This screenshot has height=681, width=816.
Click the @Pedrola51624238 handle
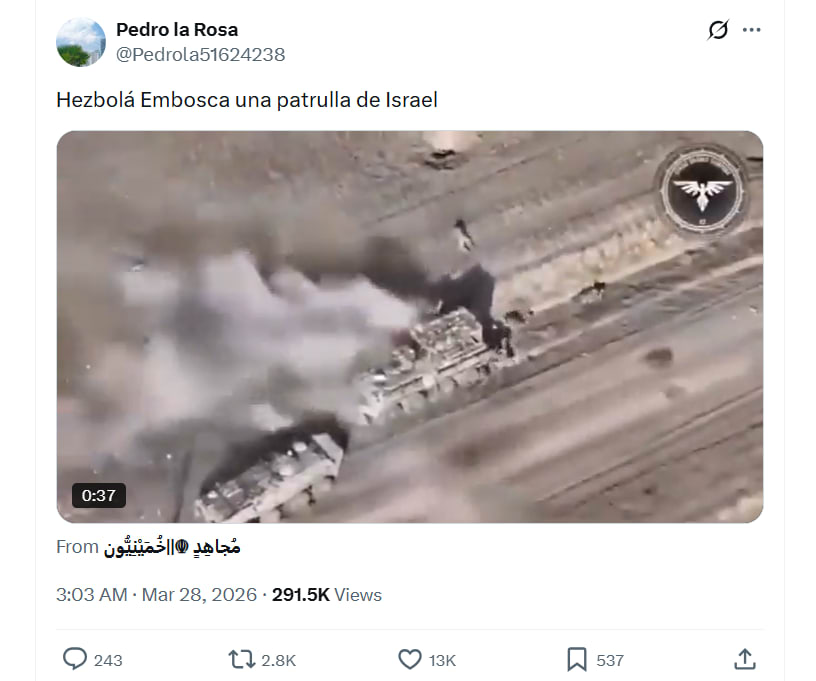point(200,55)
